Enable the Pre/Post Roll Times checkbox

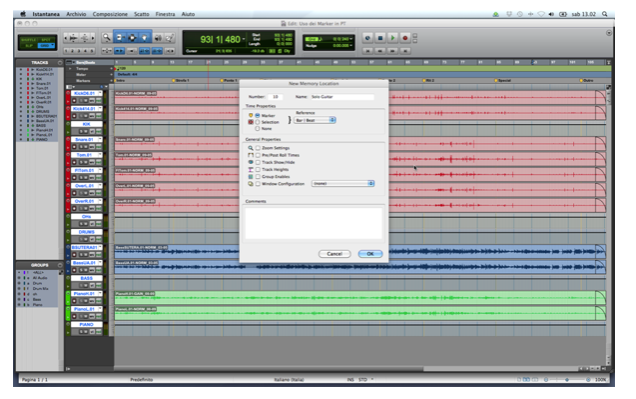pyautogui.click(x=258, y=155)
